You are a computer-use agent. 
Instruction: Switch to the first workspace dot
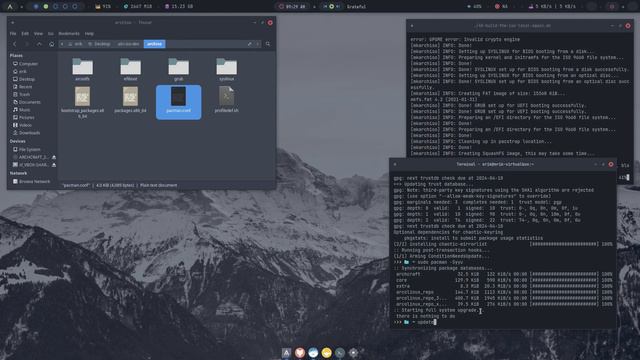pos(36,7)
